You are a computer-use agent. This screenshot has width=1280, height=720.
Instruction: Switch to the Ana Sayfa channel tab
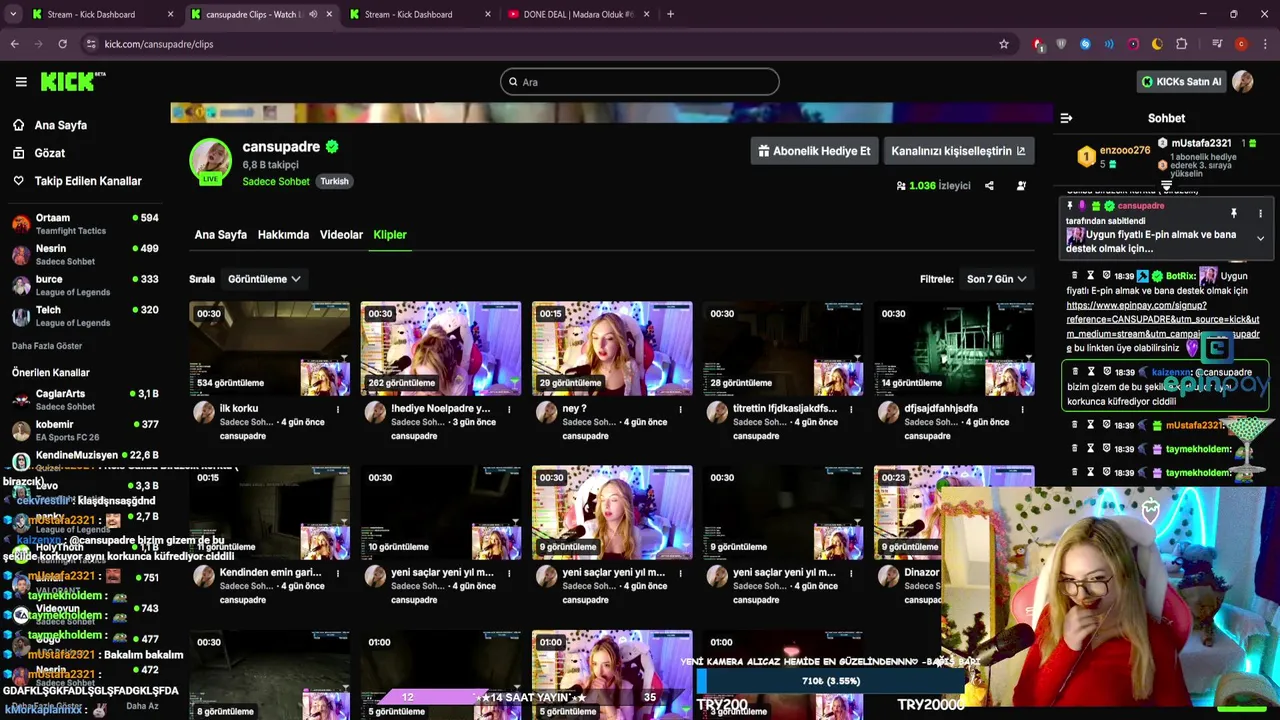click(220, 235)
